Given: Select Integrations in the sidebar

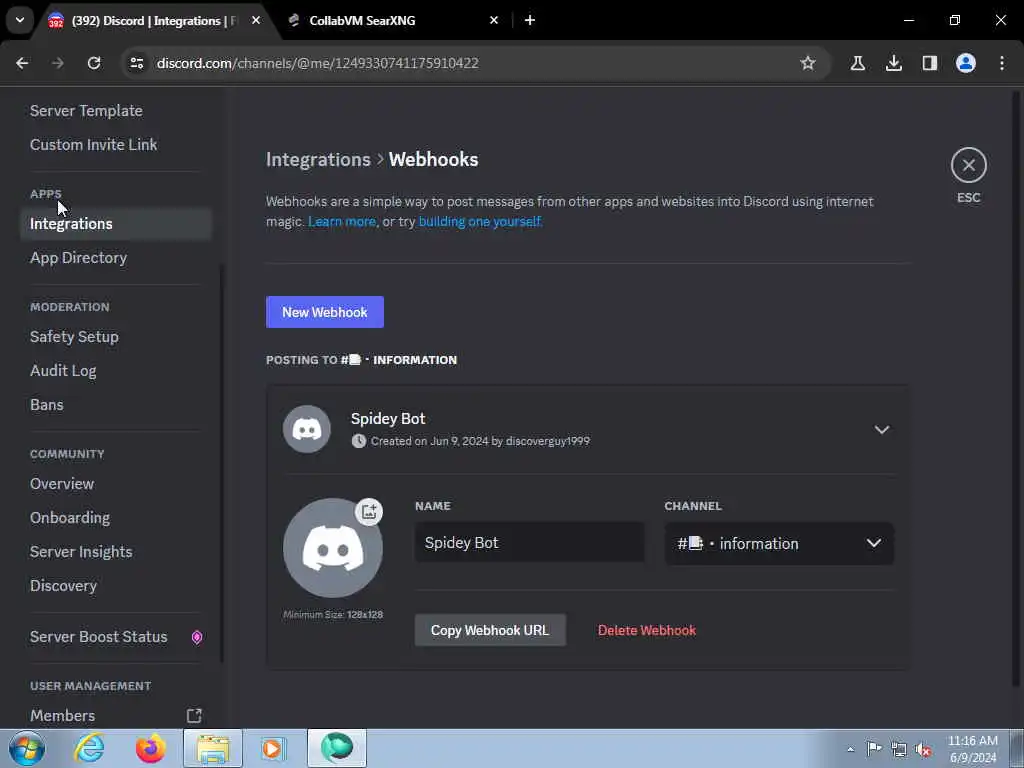Looking at the screenshot, I should (x=116, y=223).
